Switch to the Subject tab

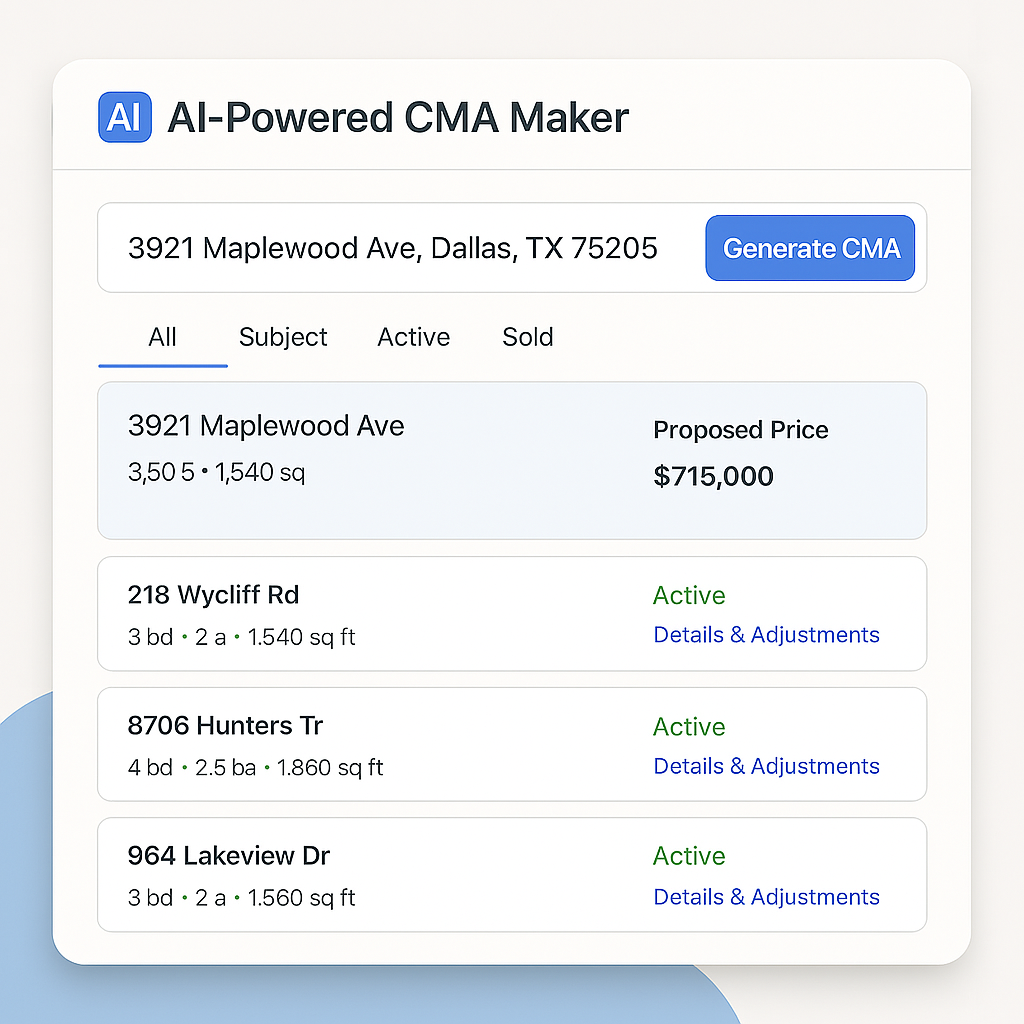pos(283,337)
